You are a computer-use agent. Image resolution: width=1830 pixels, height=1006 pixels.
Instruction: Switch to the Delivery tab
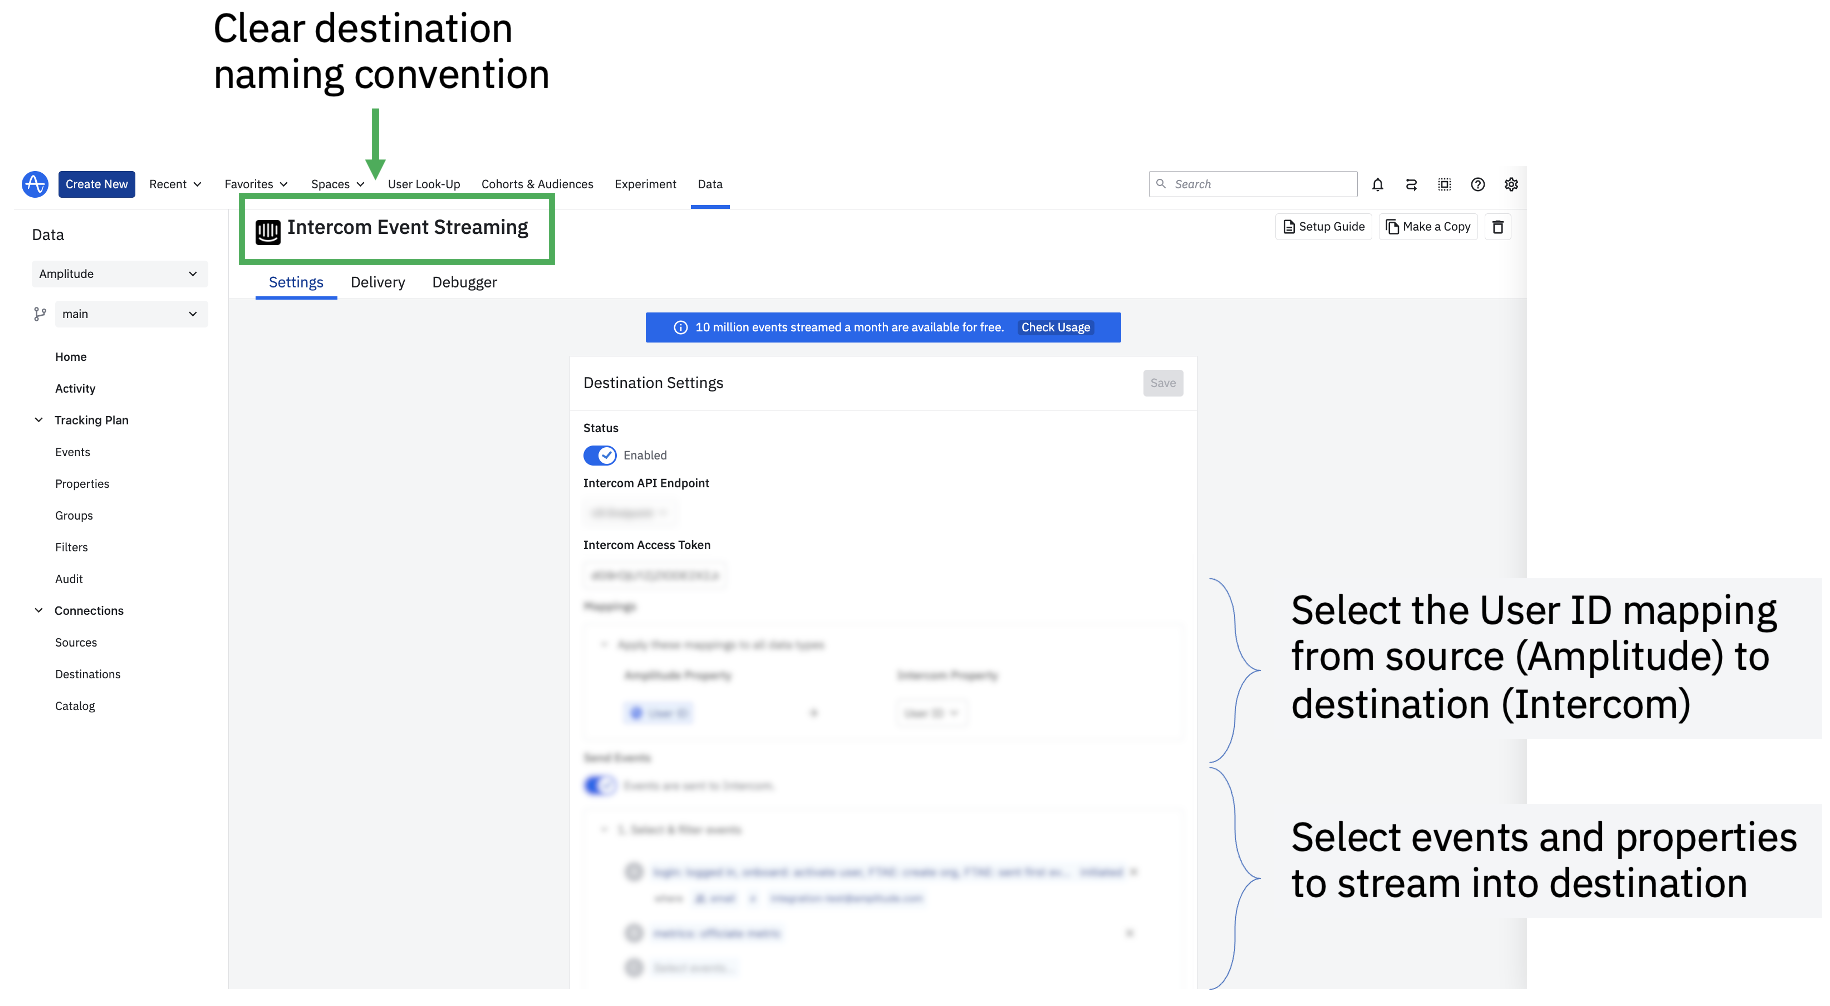pyautogui.click(x=378, y=283)
